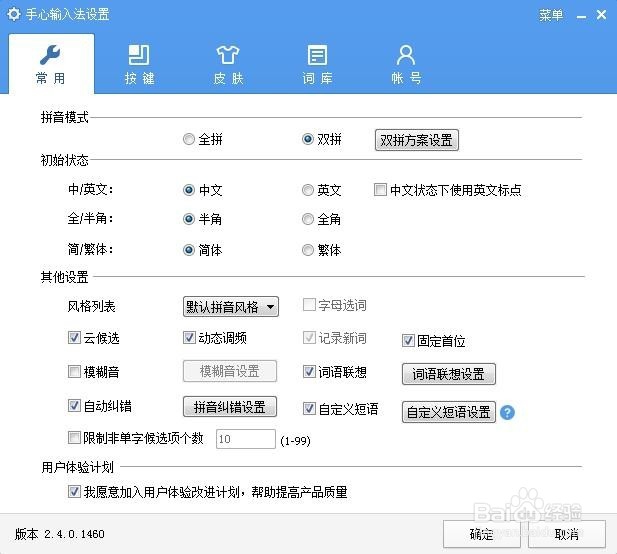Select 英文 initial language radio

[x=308, y=190]
